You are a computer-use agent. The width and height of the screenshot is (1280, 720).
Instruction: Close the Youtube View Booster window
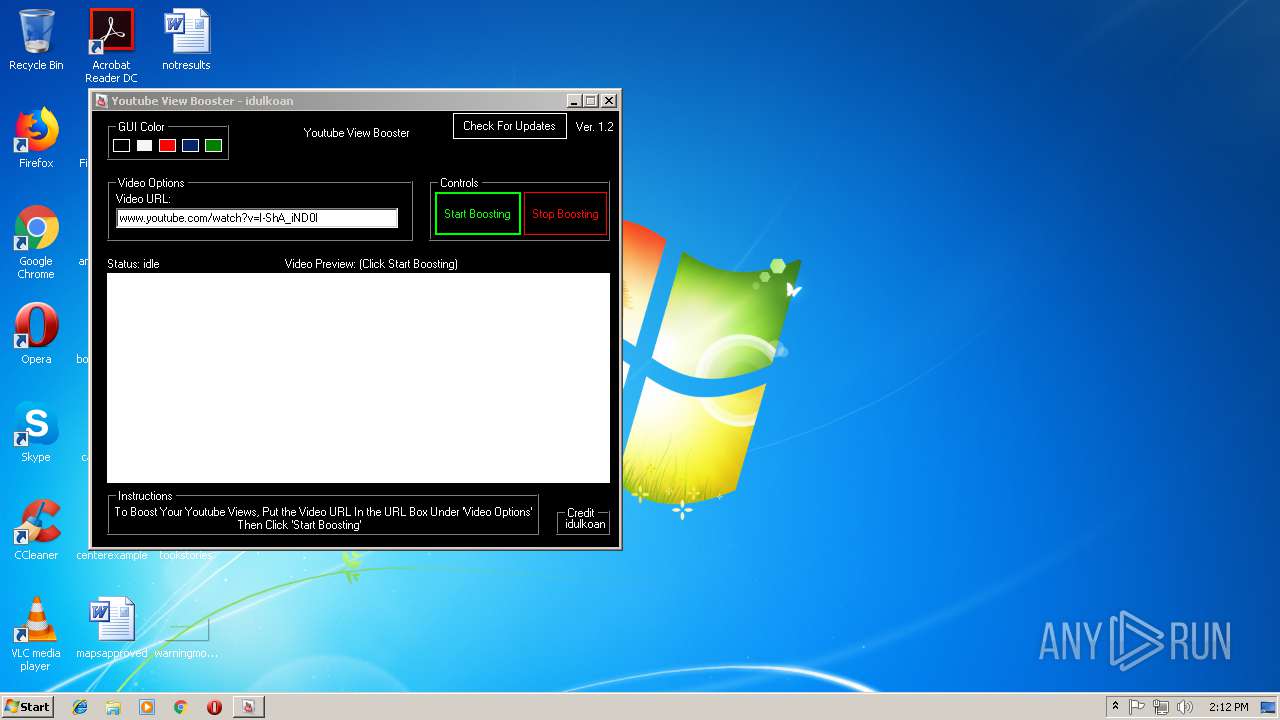(609, 101)
